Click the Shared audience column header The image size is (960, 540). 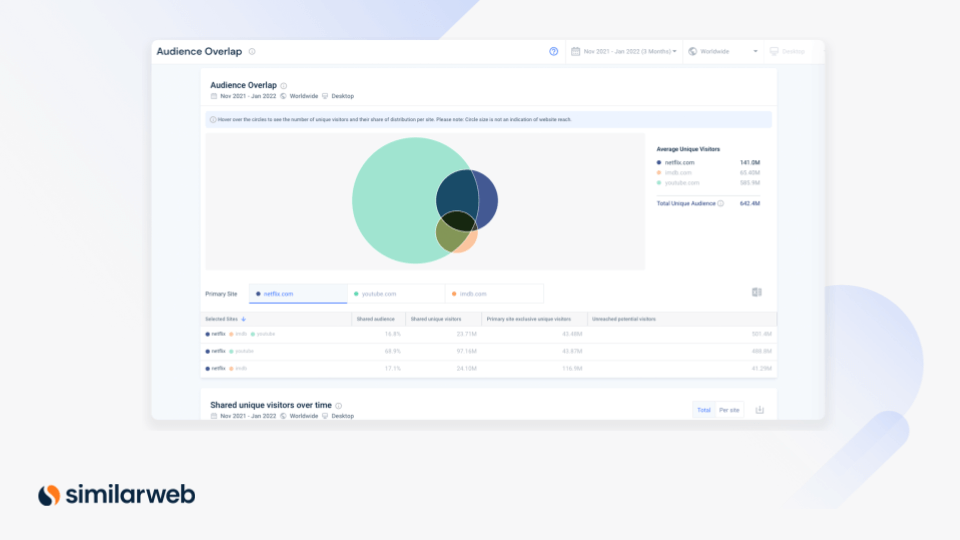(x=378, y=319)
